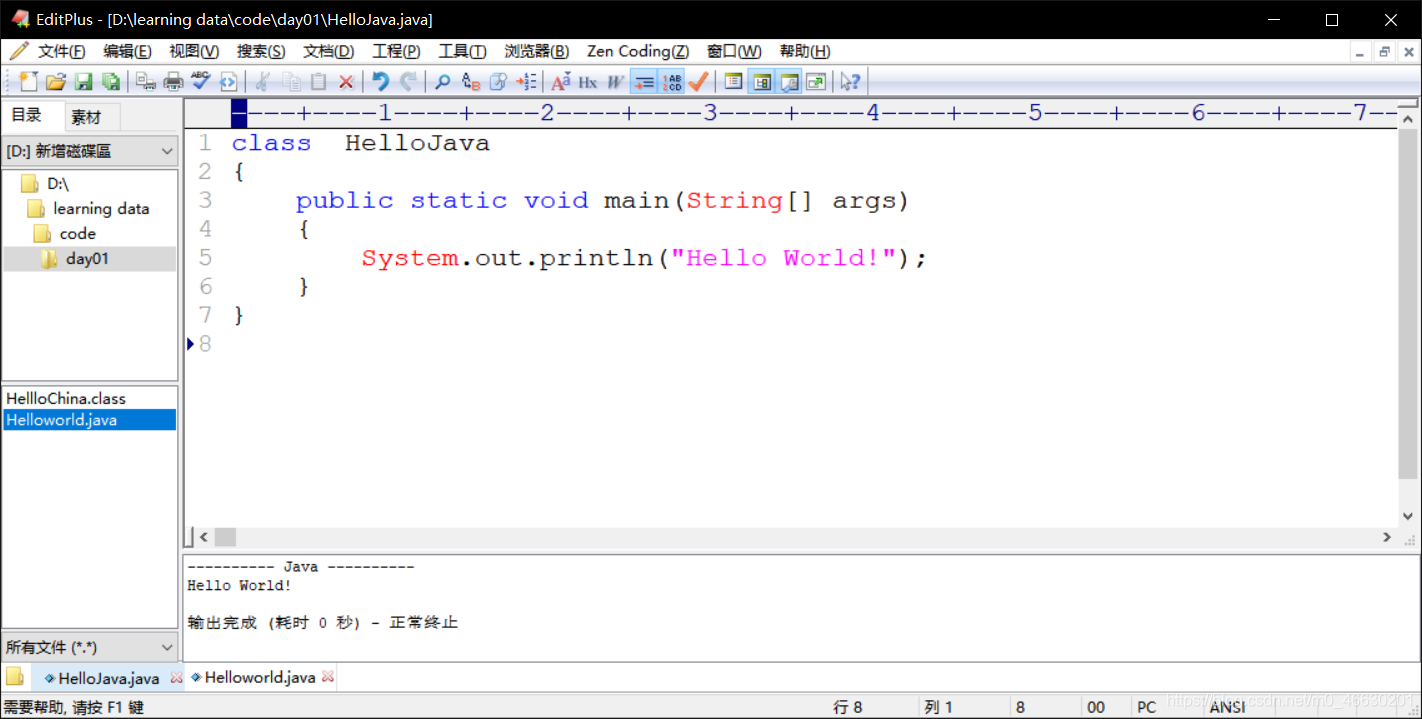Save the current file via Save icon
The height and width of the screenshot is (719, 1422).
click(84, 81)
